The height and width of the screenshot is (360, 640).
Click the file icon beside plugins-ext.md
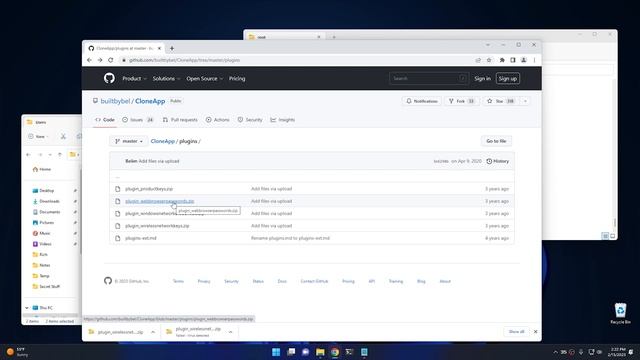click(118, 238)
